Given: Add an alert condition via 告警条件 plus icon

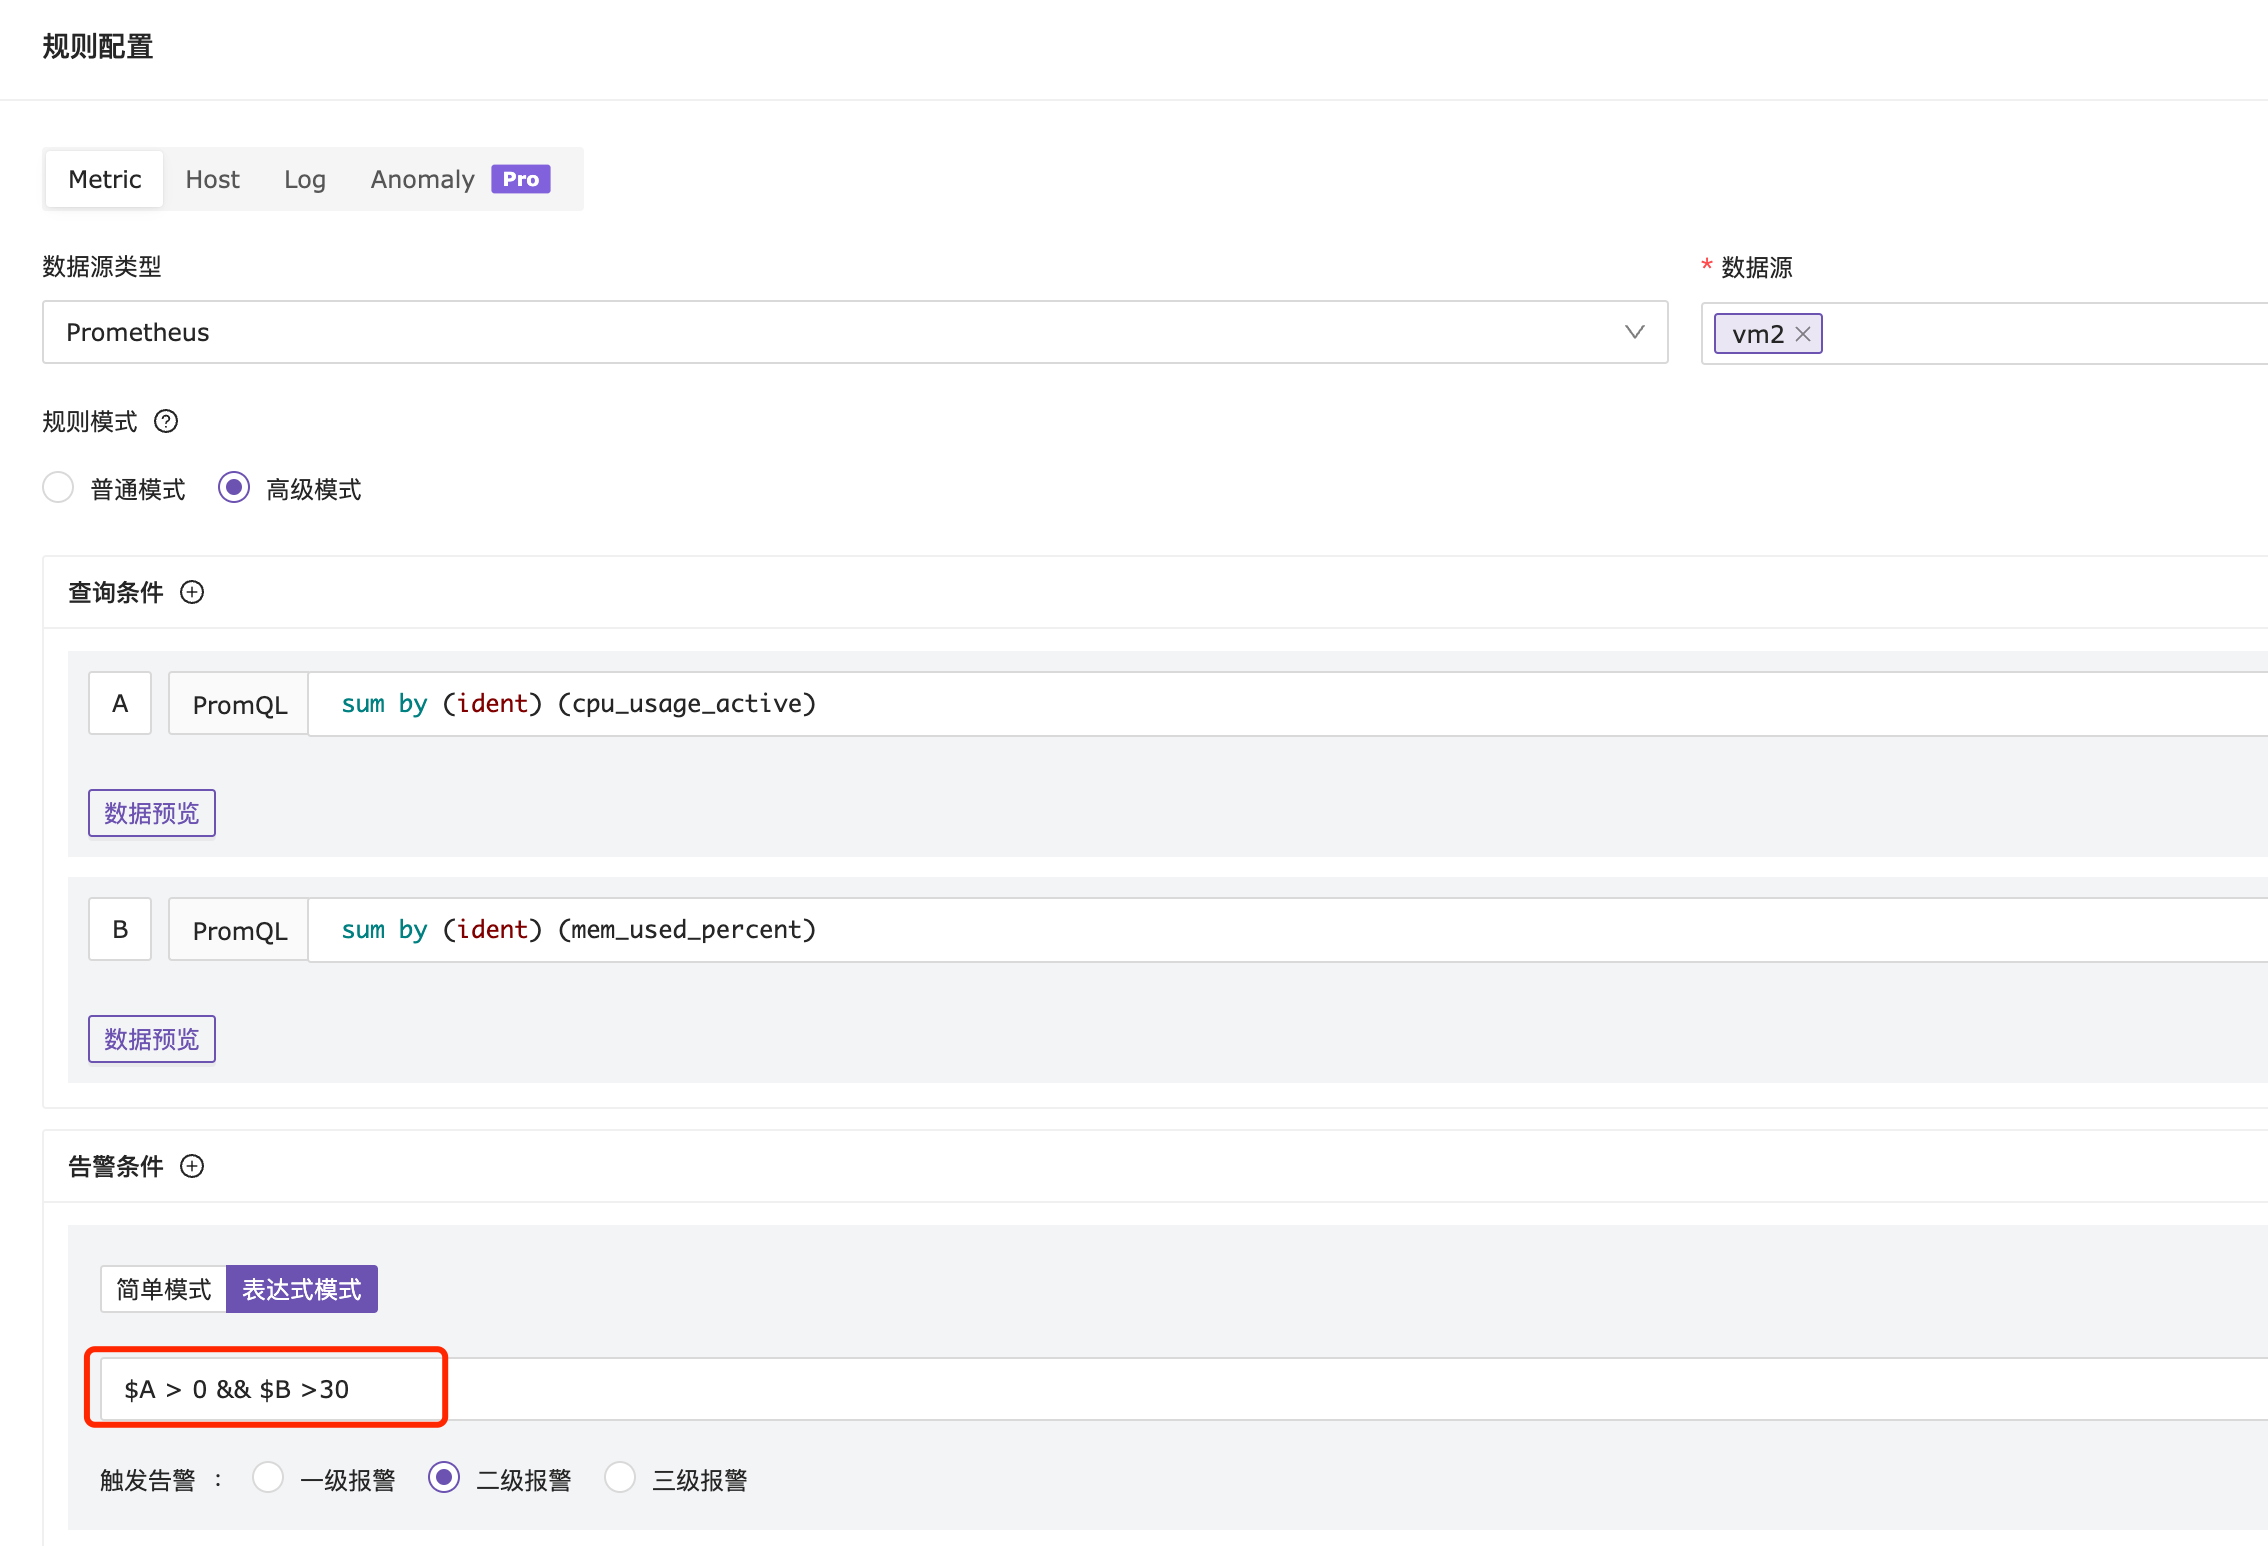Looking at the screenshot, I should pyautogui.click(x=192, y=1166).
